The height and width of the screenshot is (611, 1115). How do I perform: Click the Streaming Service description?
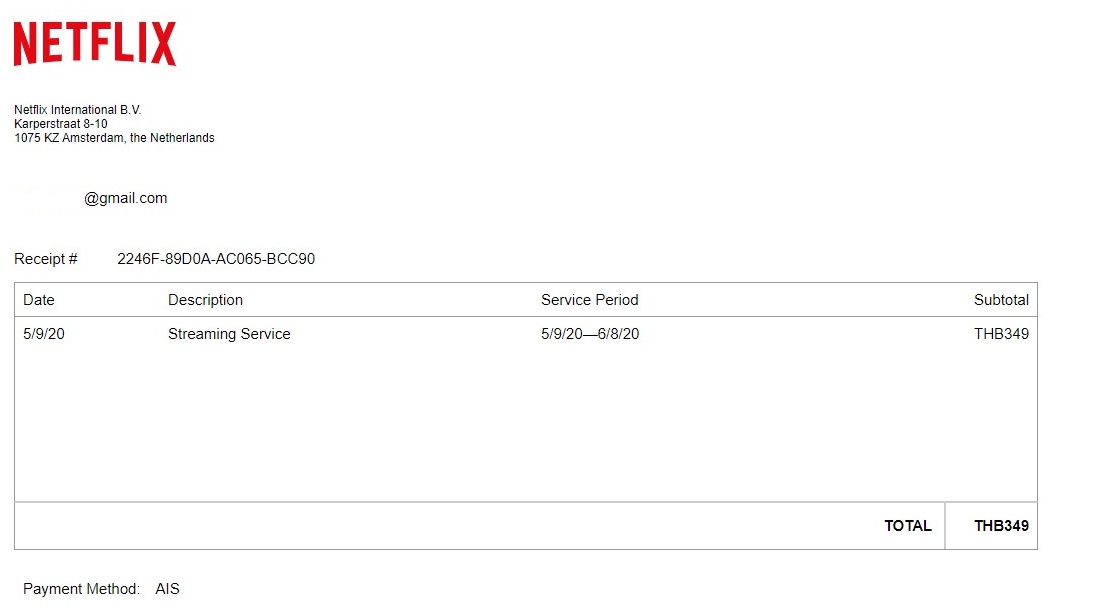(229, 334)
